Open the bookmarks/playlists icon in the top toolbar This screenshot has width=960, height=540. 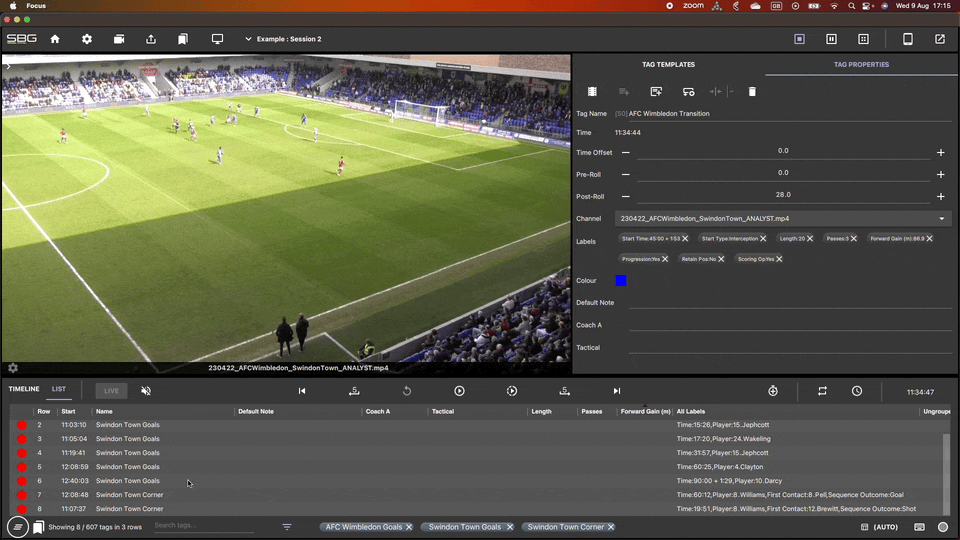click(182, 39)
